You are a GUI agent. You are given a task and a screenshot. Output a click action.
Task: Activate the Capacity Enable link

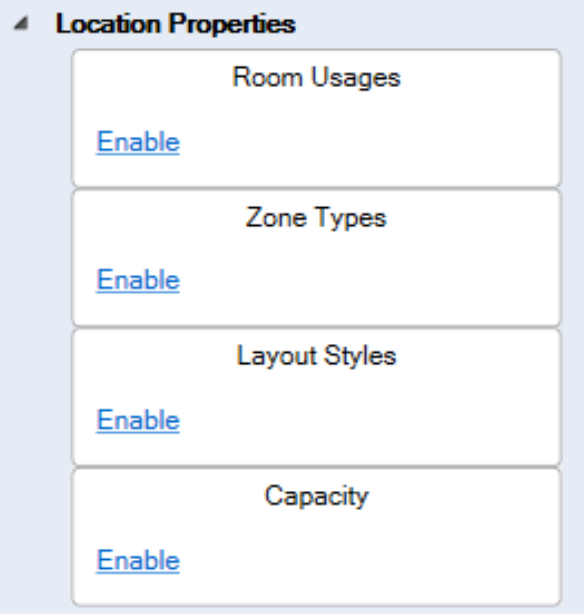138,560
